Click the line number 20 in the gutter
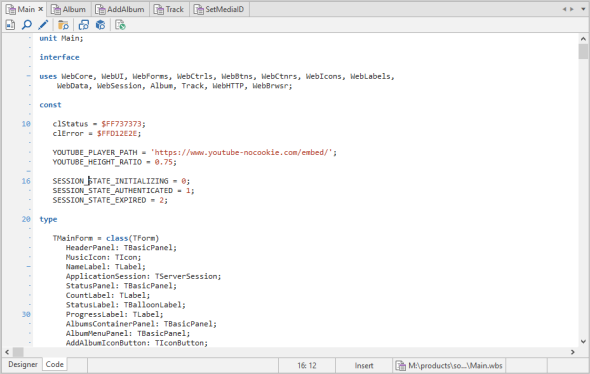Viewport: 590px width, 374px height. click(26, 219)
